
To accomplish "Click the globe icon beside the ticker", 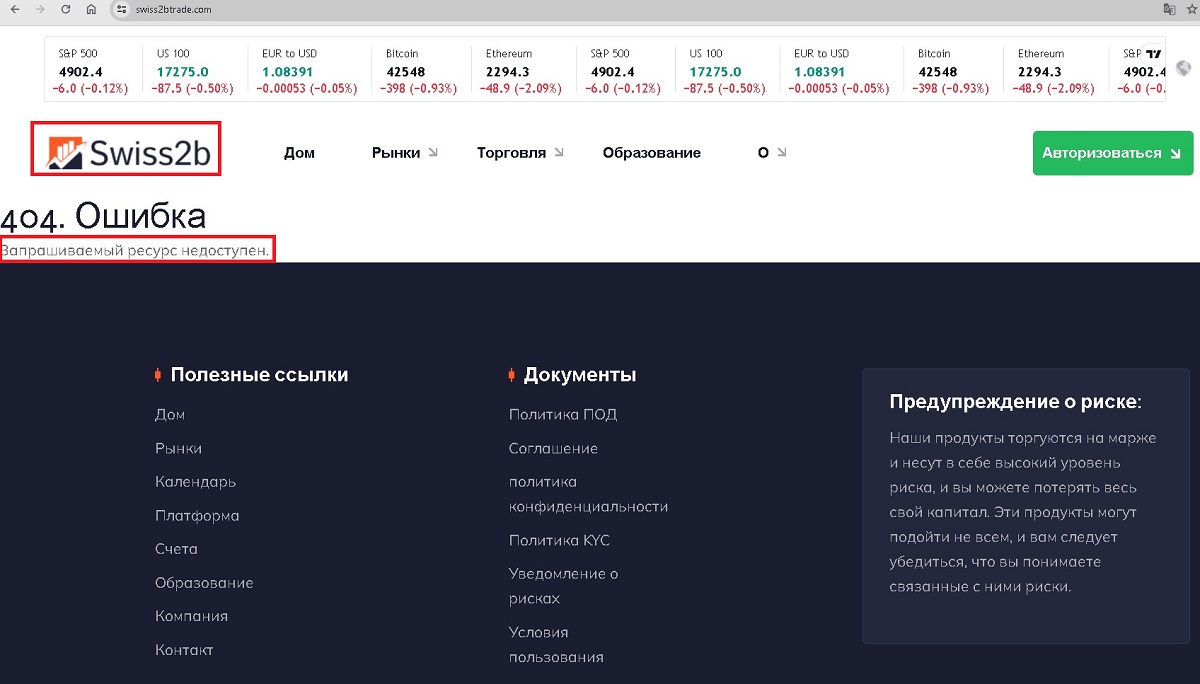I will (1184, 68).
